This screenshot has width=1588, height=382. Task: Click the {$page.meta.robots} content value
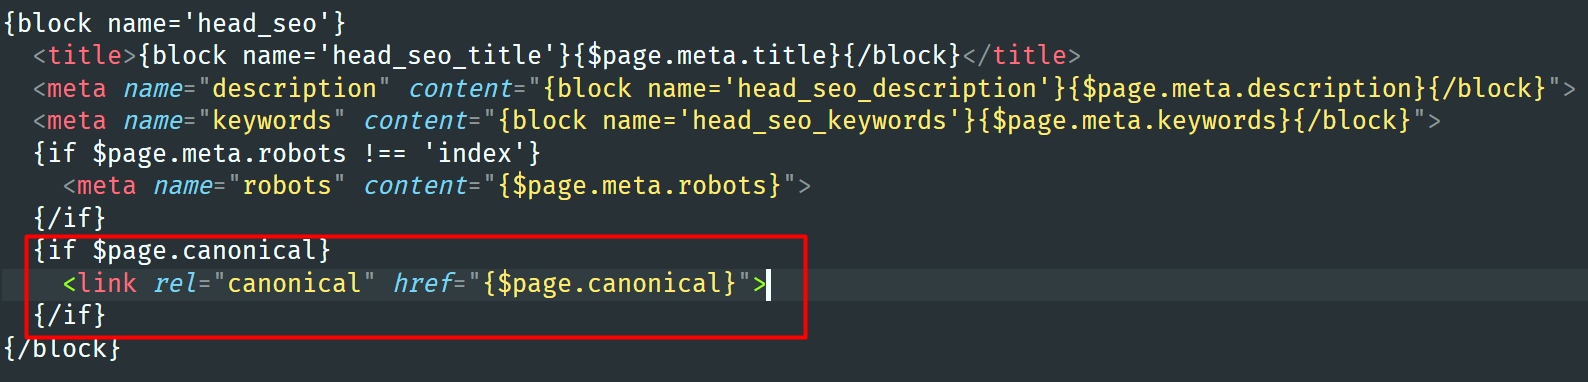[639, 186]
